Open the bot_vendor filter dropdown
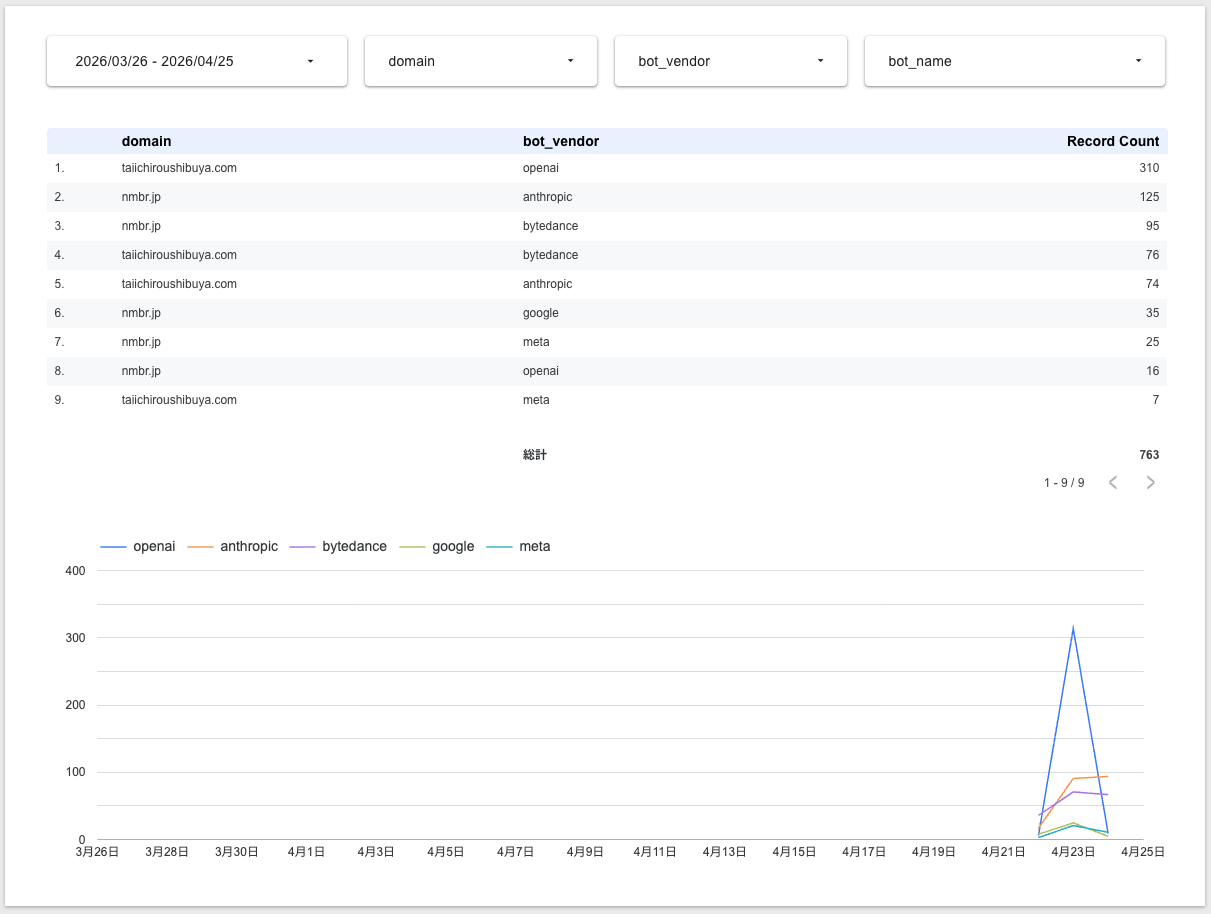This screenshot has height=914, width=1211. point(730,61)
